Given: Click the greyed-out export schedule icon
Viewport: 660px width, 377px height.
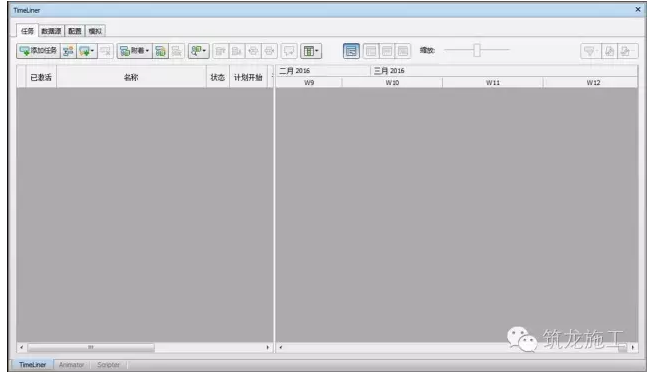Looking at the screenshot, I should tap(627, 51).
